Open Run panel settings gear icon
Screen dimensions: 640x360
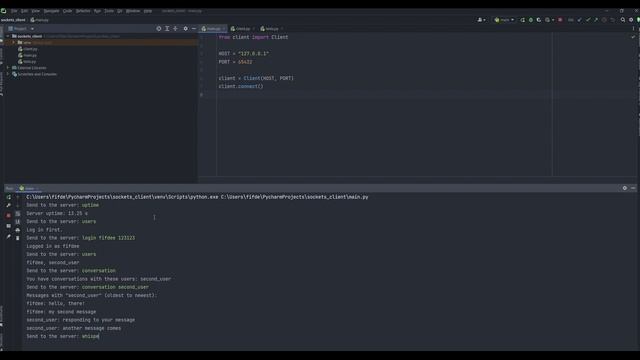click(x=624, y=188)
